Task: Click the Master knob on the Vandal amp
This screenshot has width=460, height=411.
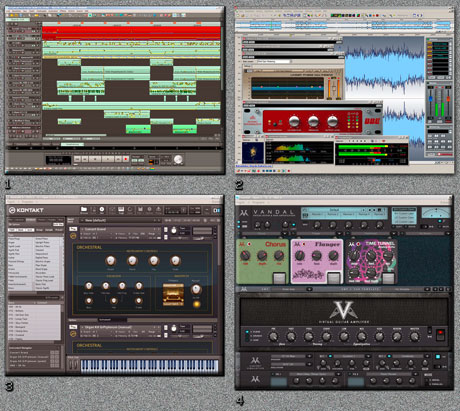Action: coord(414,337)
